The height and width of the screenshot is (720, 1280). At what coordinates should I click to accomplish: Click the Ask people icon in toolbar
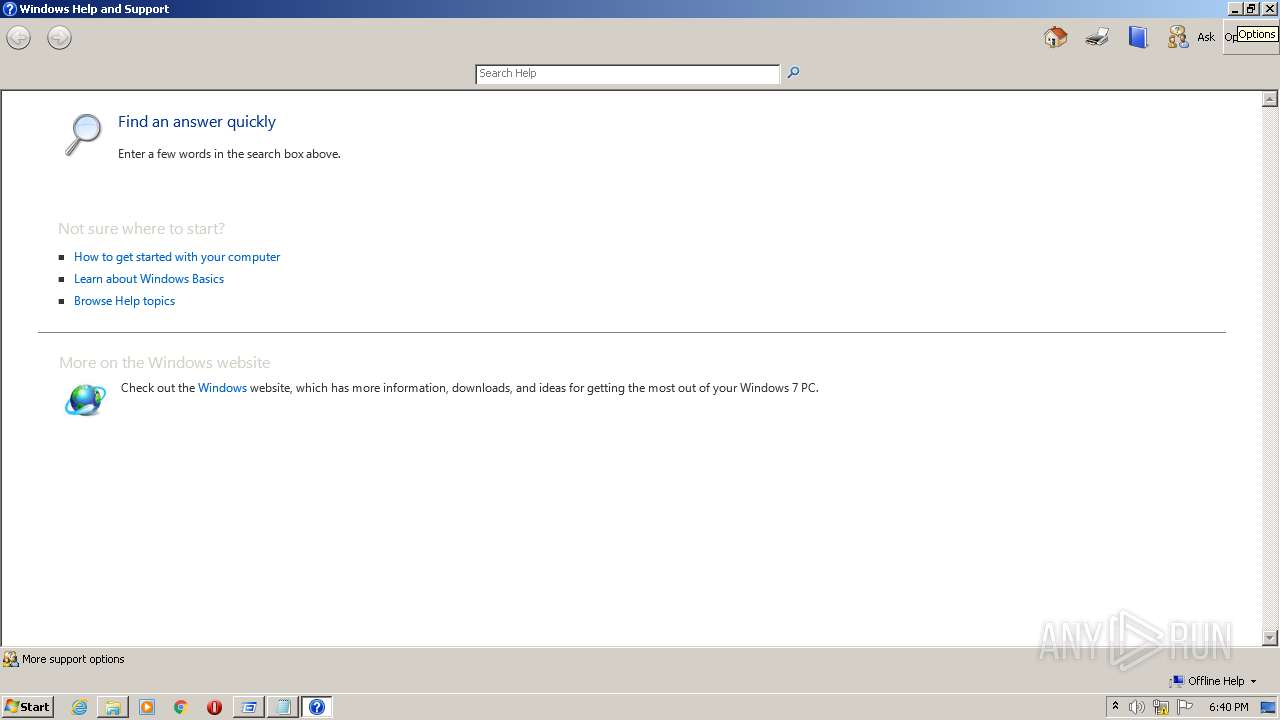(1178, 38)
